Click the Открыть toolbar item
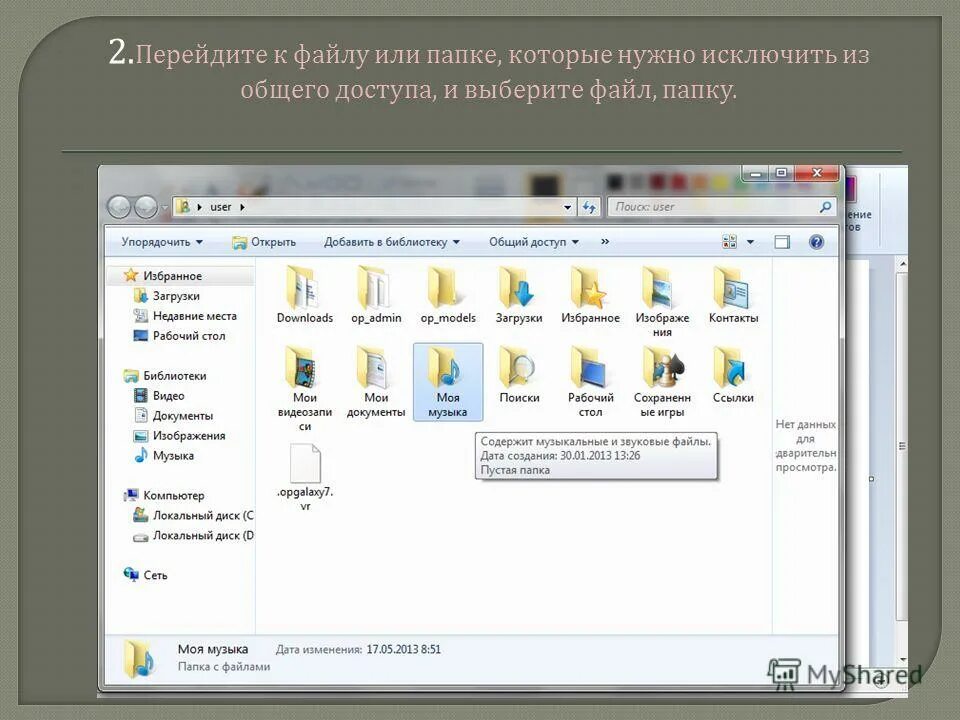 click(270, 241)
